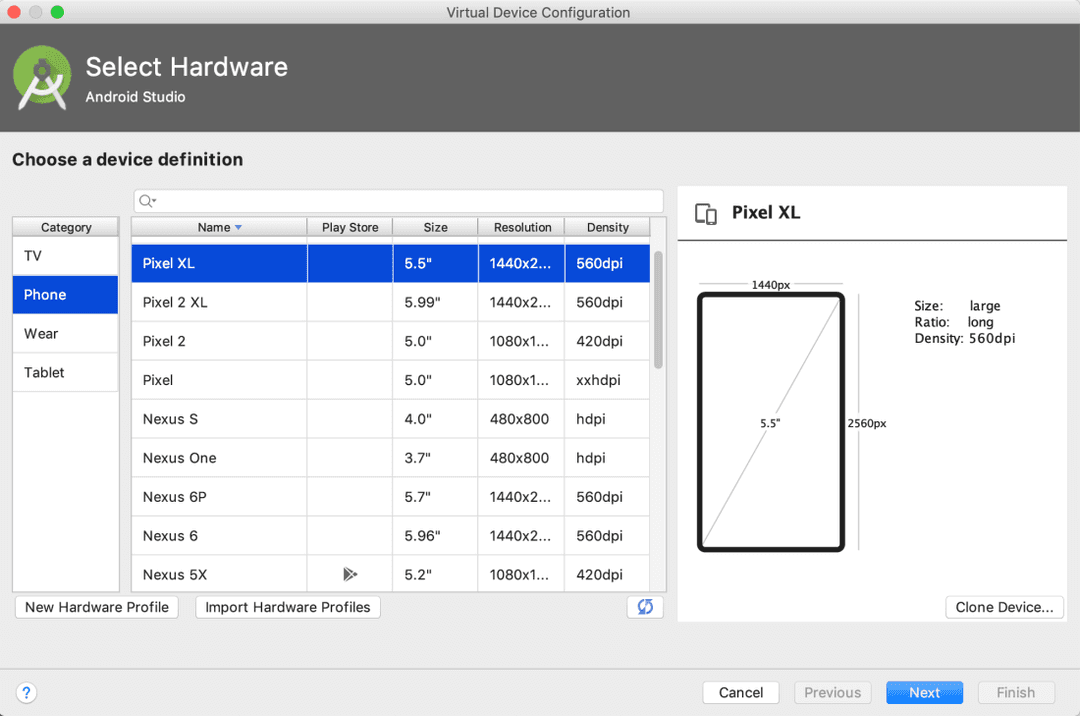1080x716 pixels.
Task: Select the Pixel 2 XL row
Action: click(391, 302)
